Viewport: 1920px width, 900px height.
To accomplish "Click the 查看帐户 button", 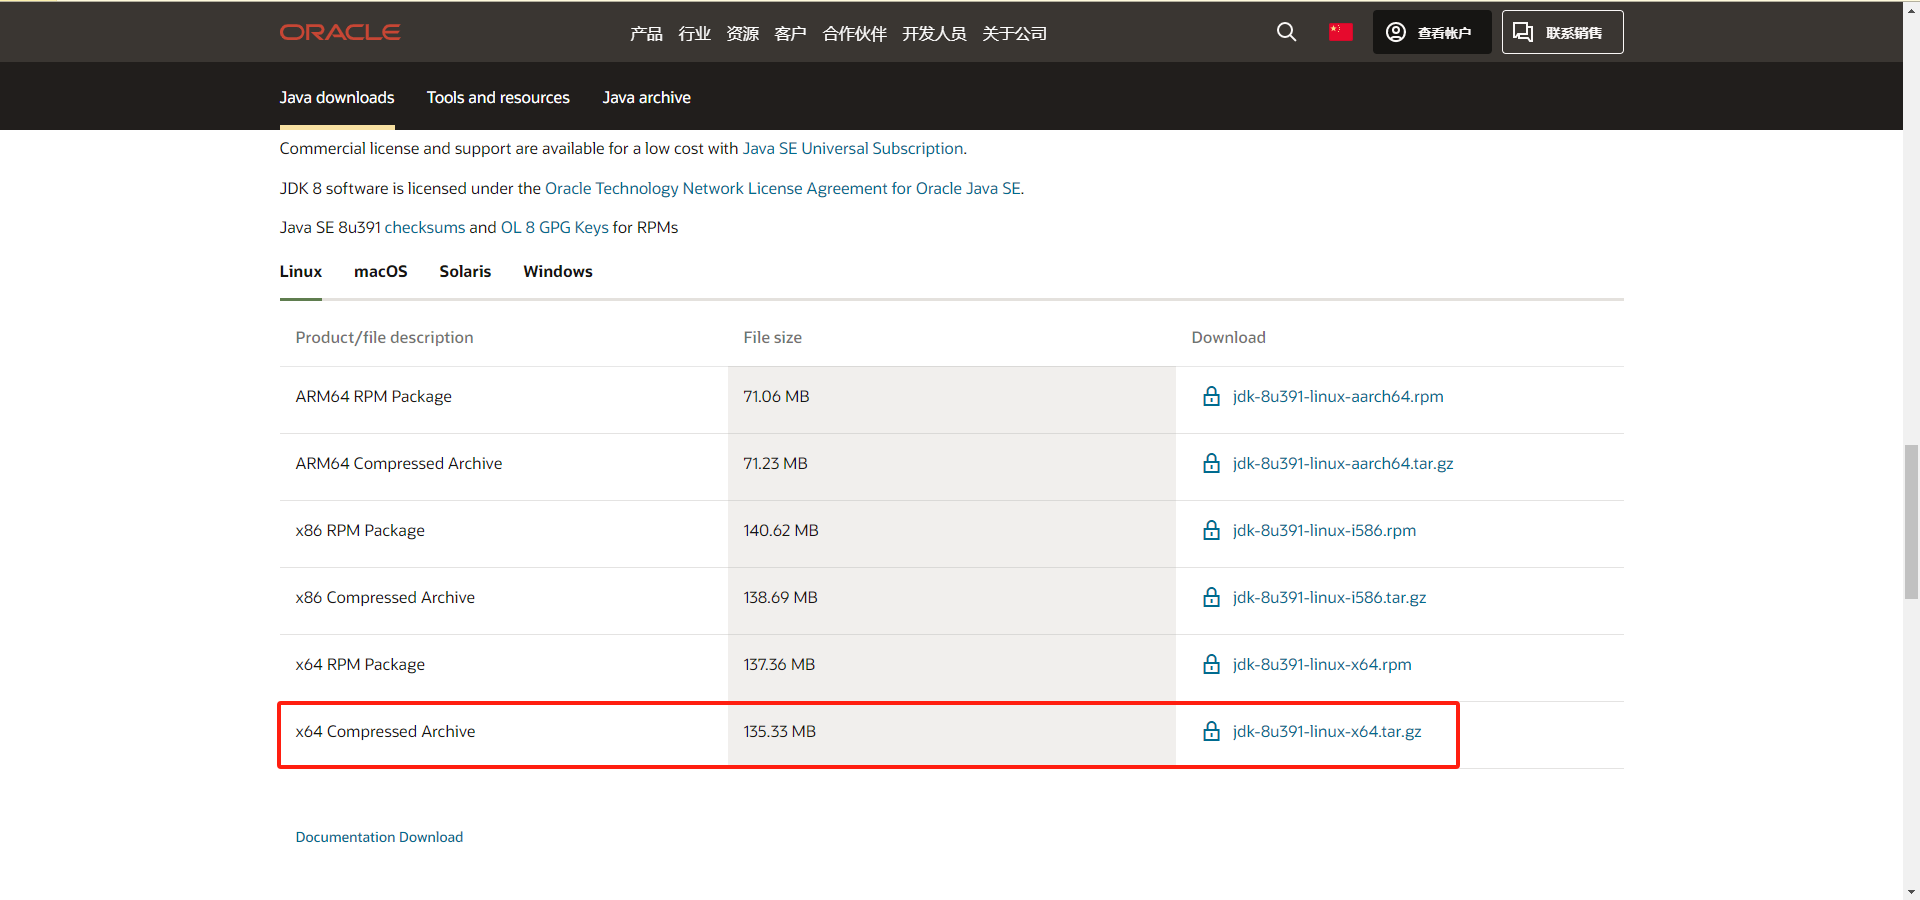I will [x=1432, y=32].
